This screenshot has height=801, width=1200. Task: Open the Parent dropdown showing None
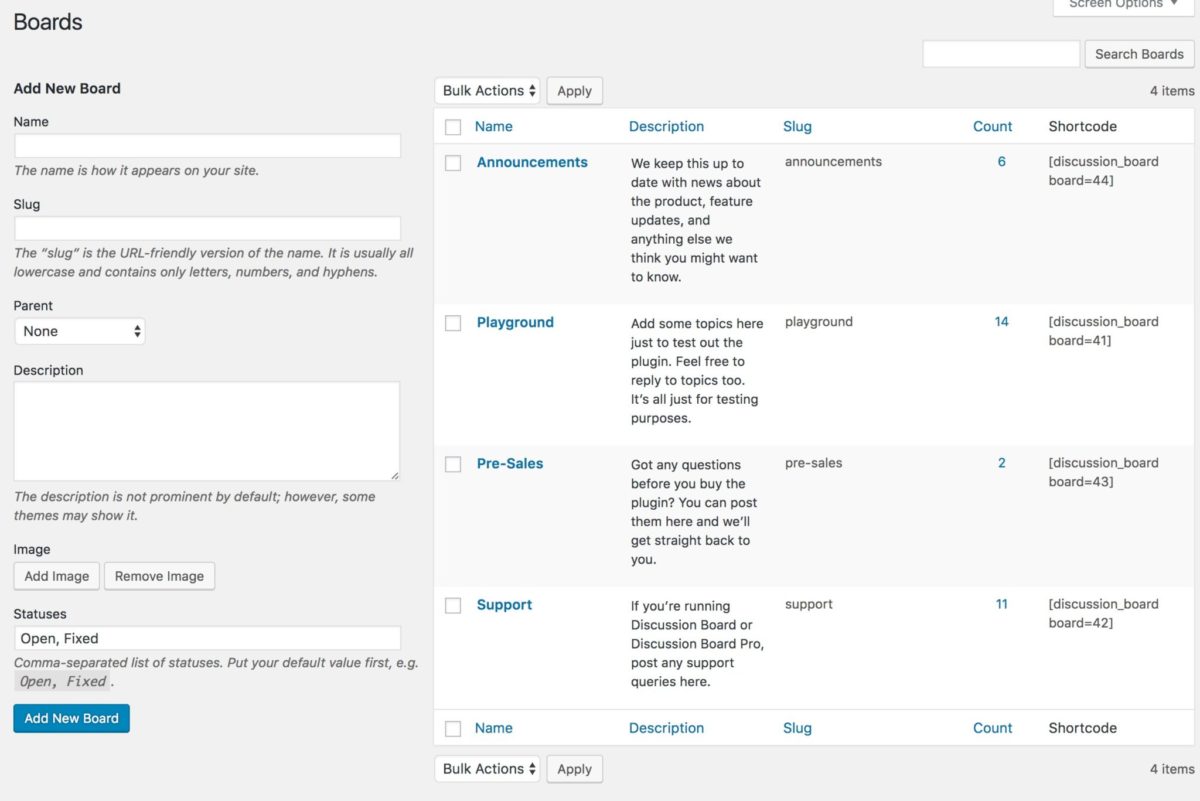pyautogui.click(x=80, y=330)
